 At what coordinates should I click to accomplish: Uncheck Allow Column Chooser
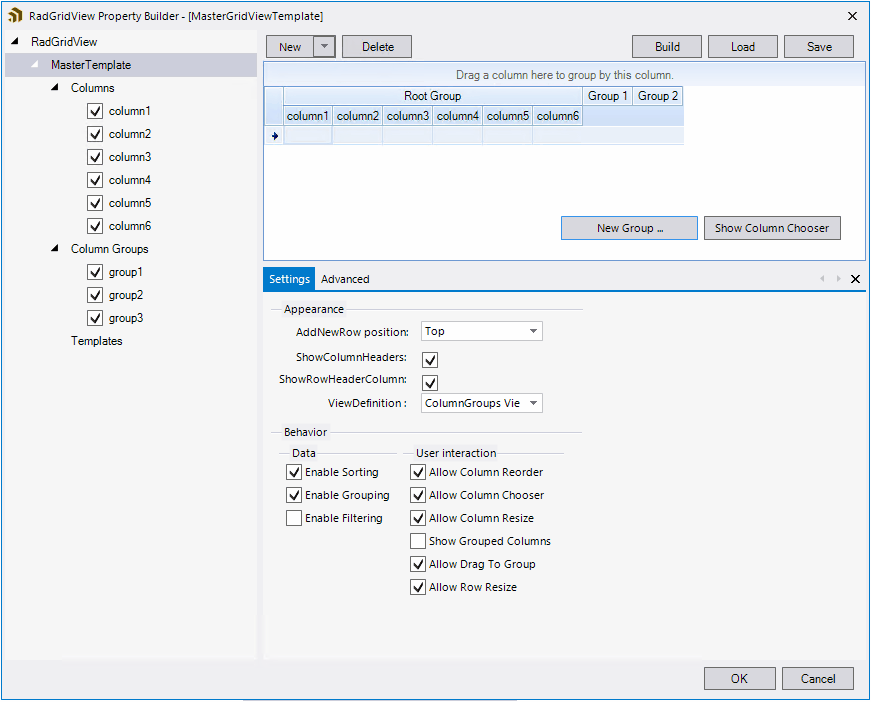coord(417,495)
